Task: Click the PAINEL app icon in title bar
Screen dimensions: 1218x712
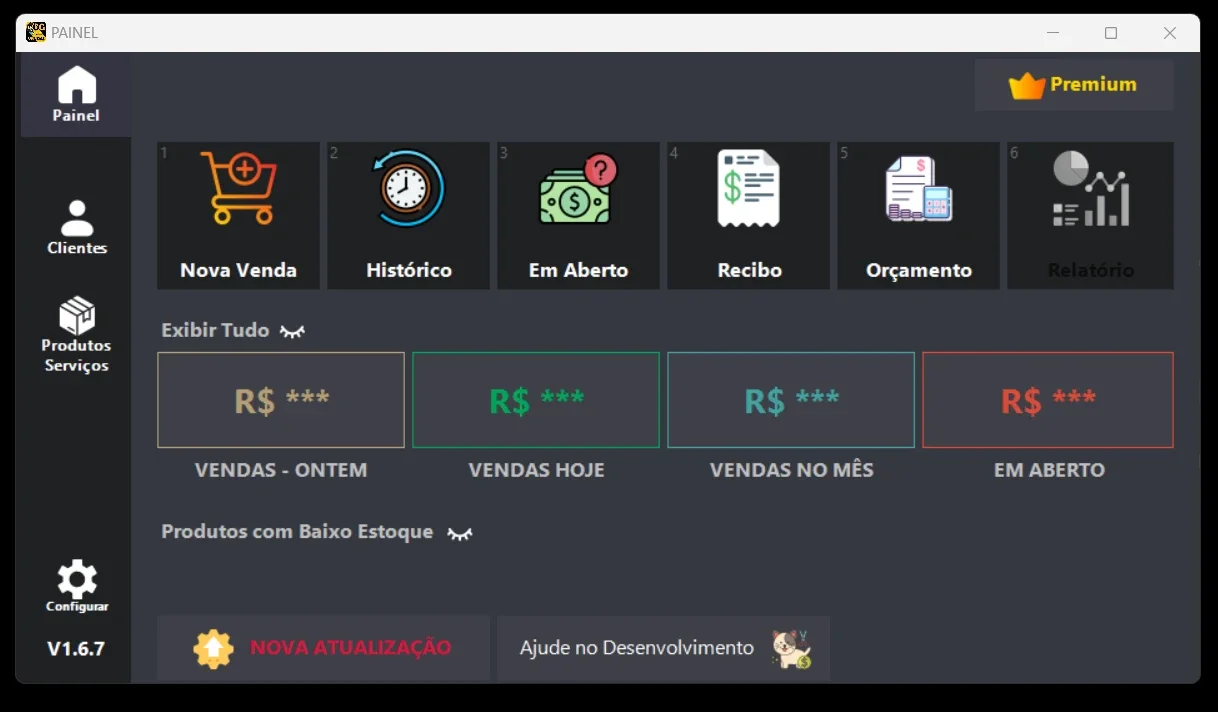Action: point(36,32)
